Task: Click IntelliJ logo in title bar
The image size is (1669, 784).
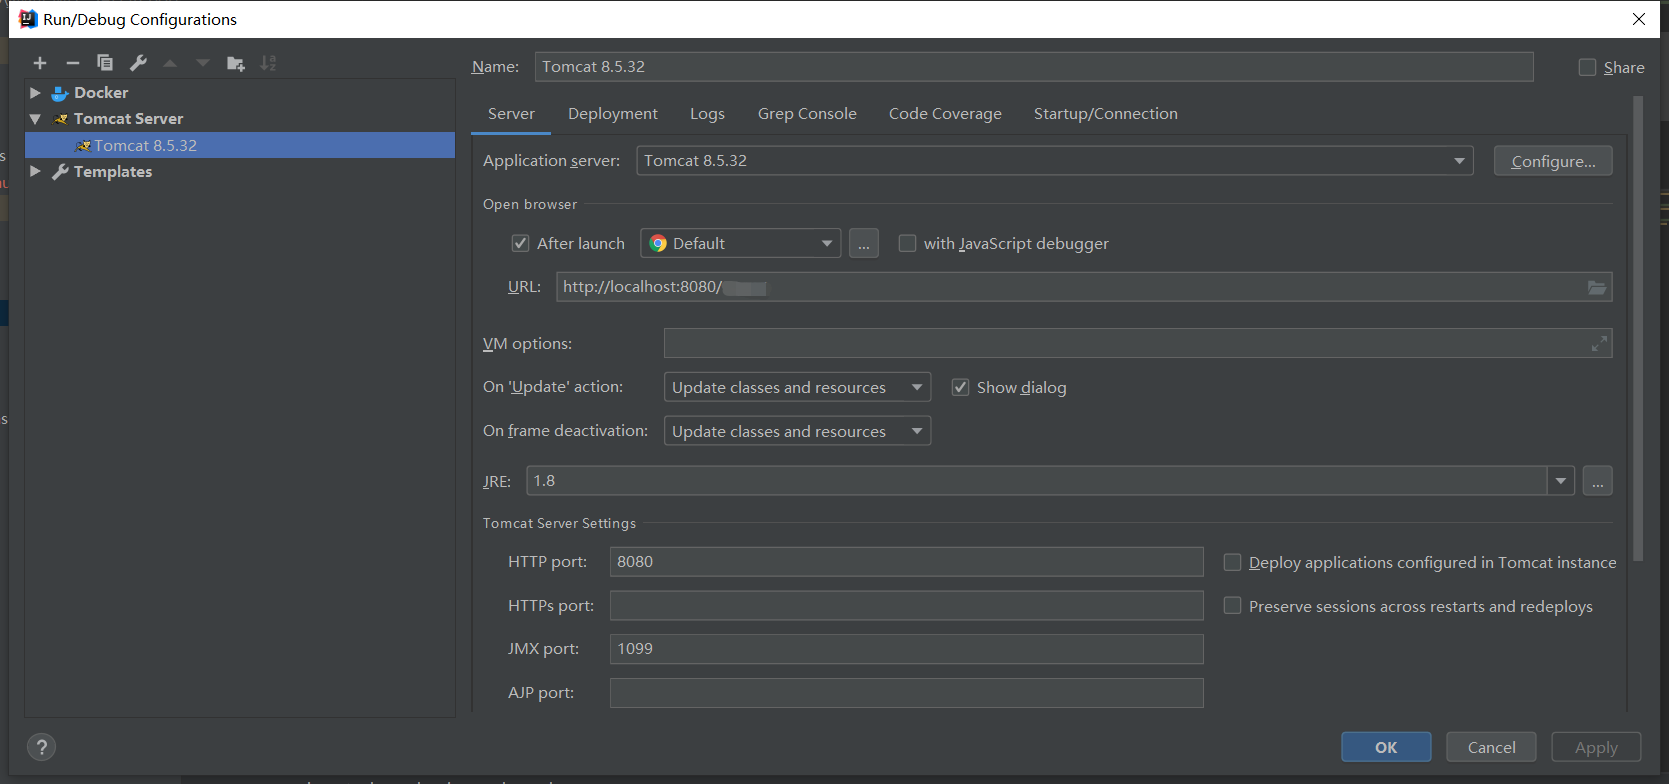Action: point(28,19)
